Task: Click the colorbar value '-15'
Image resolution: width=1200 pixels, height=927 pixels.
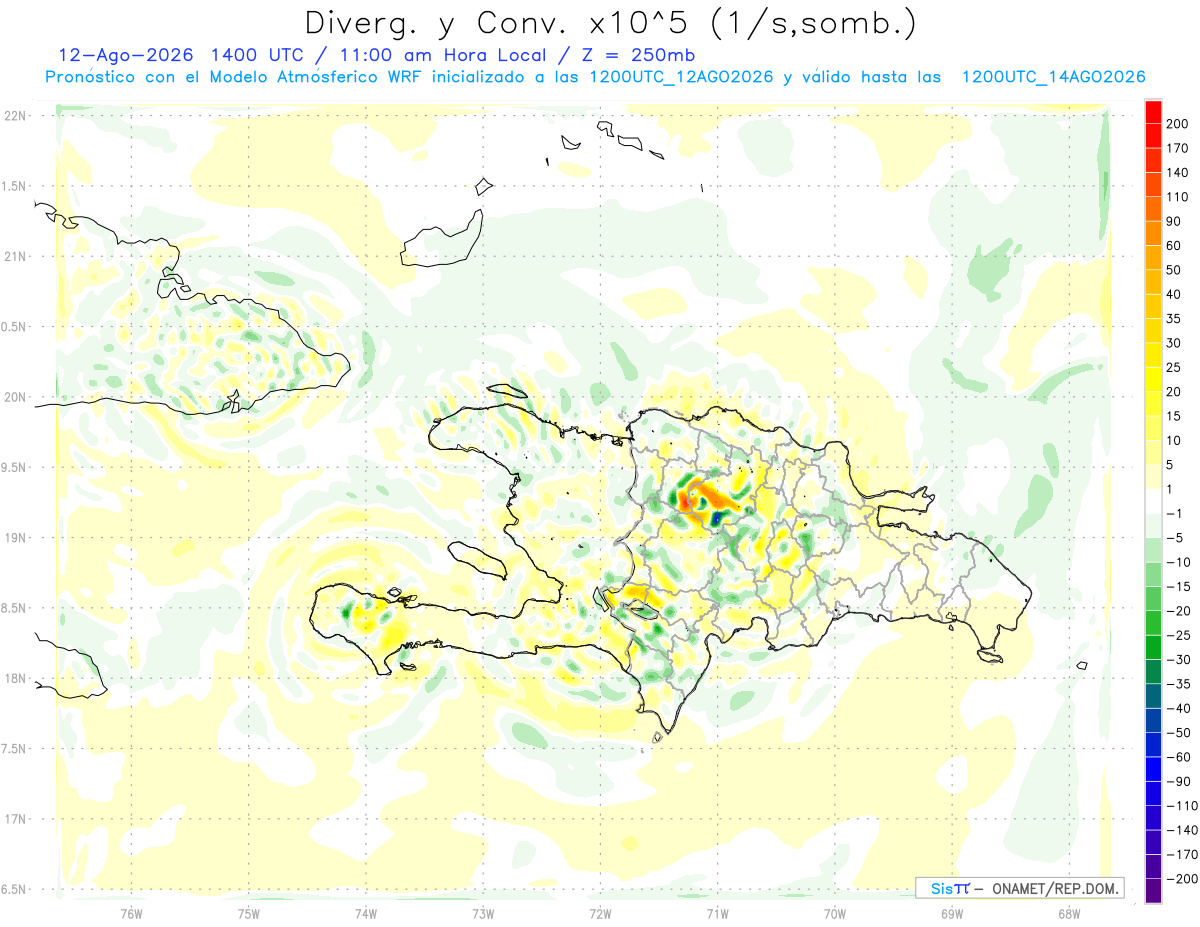Action: tap(1180, 587)
